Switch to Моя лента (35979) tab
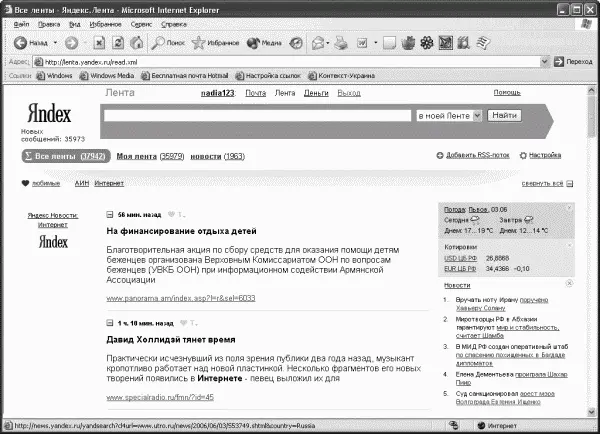 click(150, 156)
